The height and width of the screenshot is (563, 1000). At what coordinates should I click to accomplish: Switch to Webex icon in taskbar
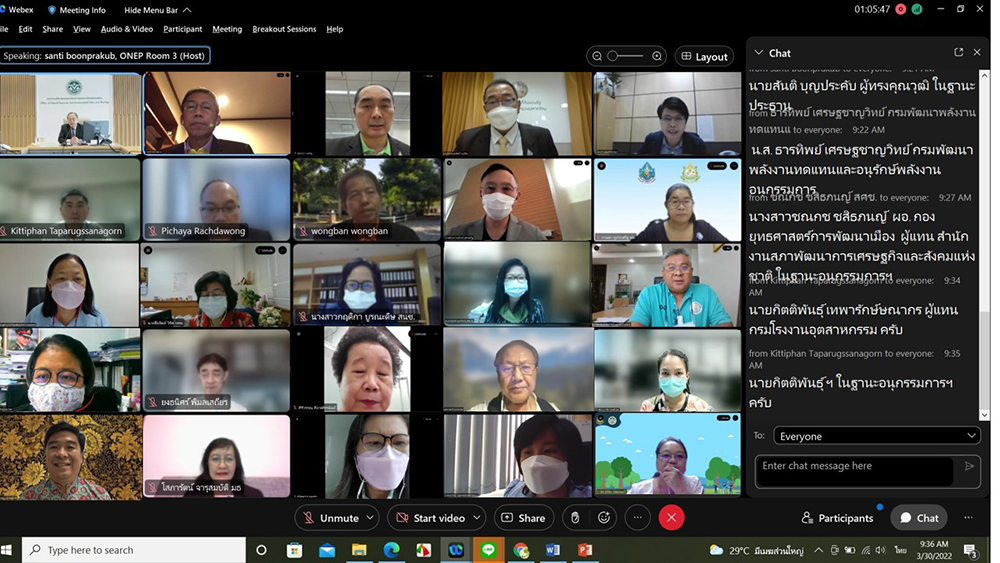click(456, 550)
